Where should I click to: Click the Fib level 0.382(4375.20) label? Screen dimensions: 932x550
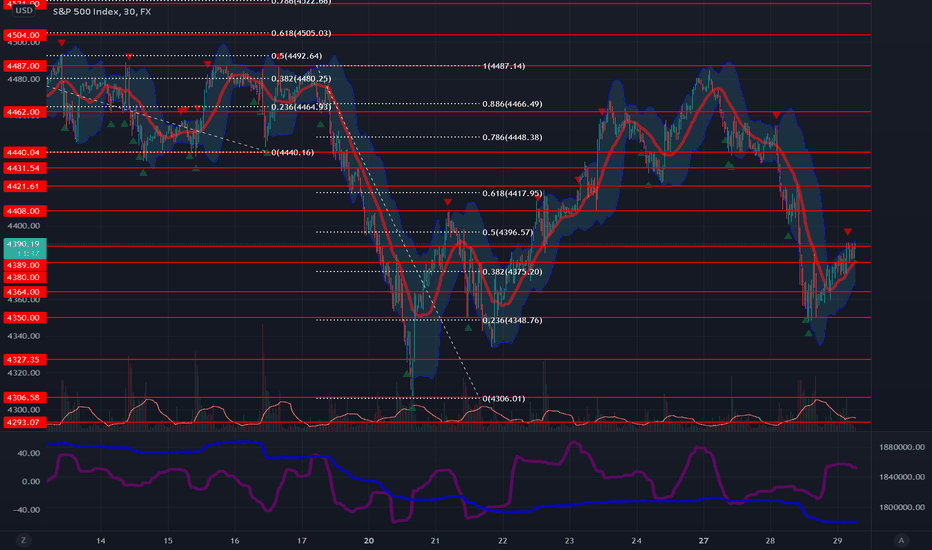click(512, 272)
